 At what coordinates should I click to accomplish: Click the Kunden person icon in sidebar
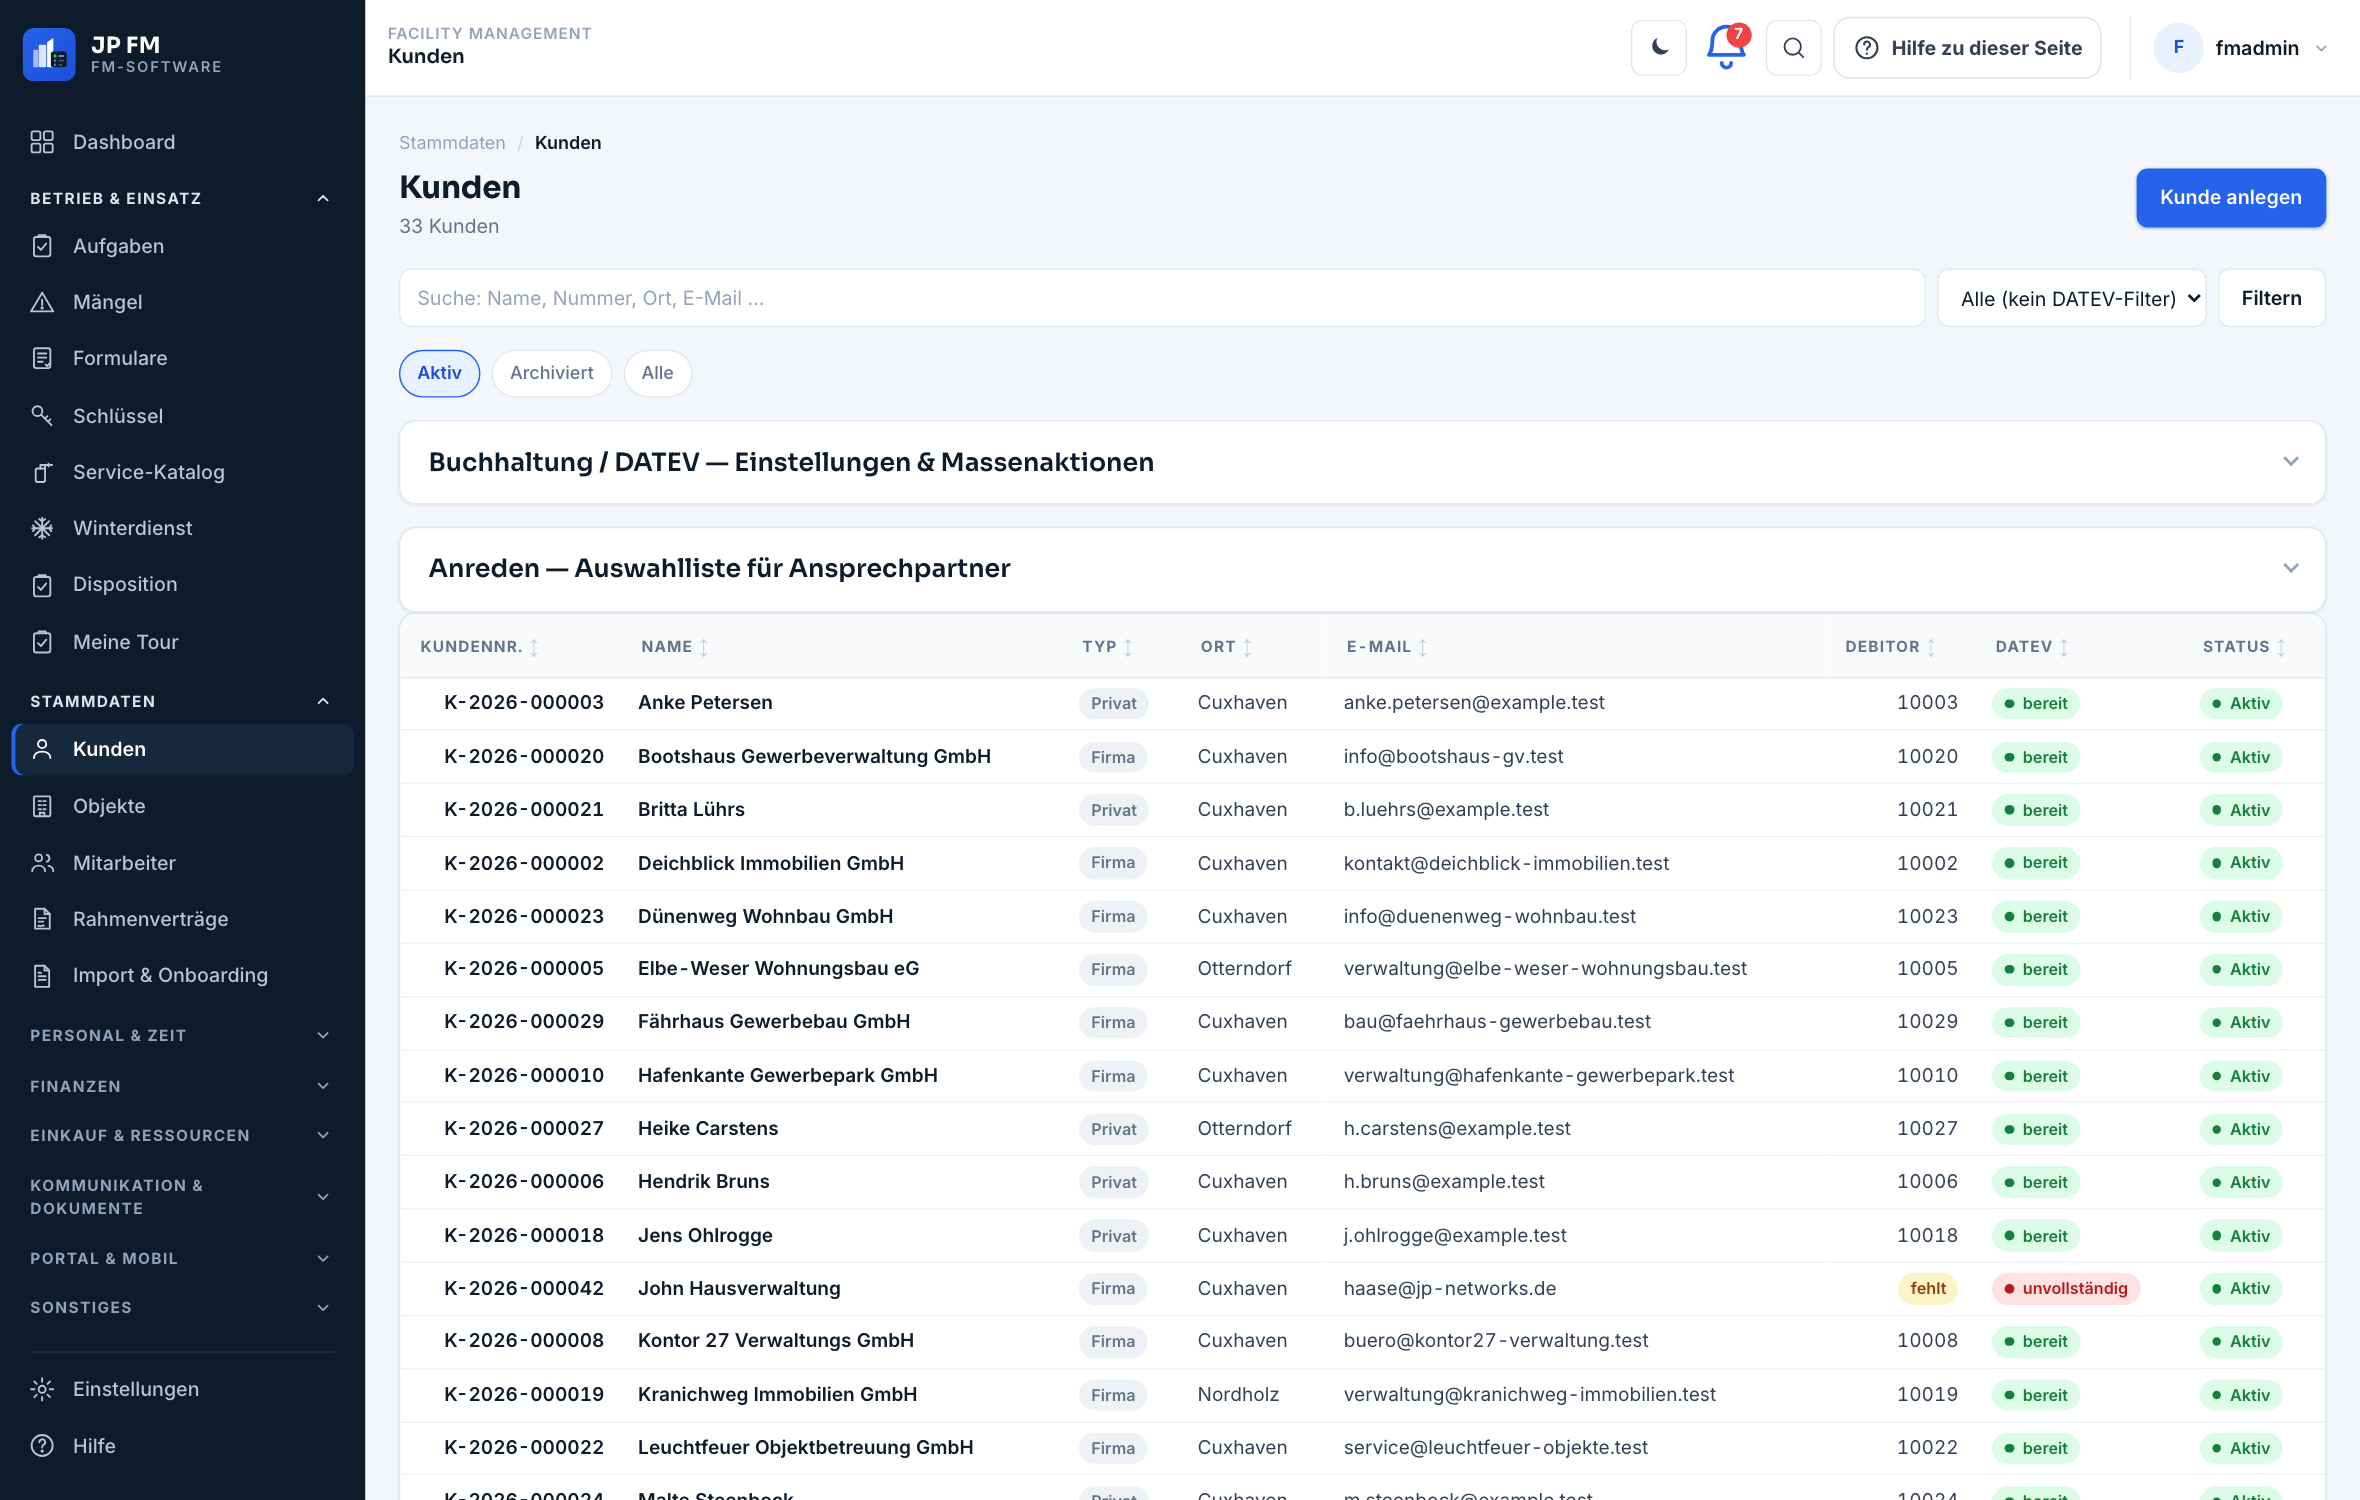[x=42, y=749]
